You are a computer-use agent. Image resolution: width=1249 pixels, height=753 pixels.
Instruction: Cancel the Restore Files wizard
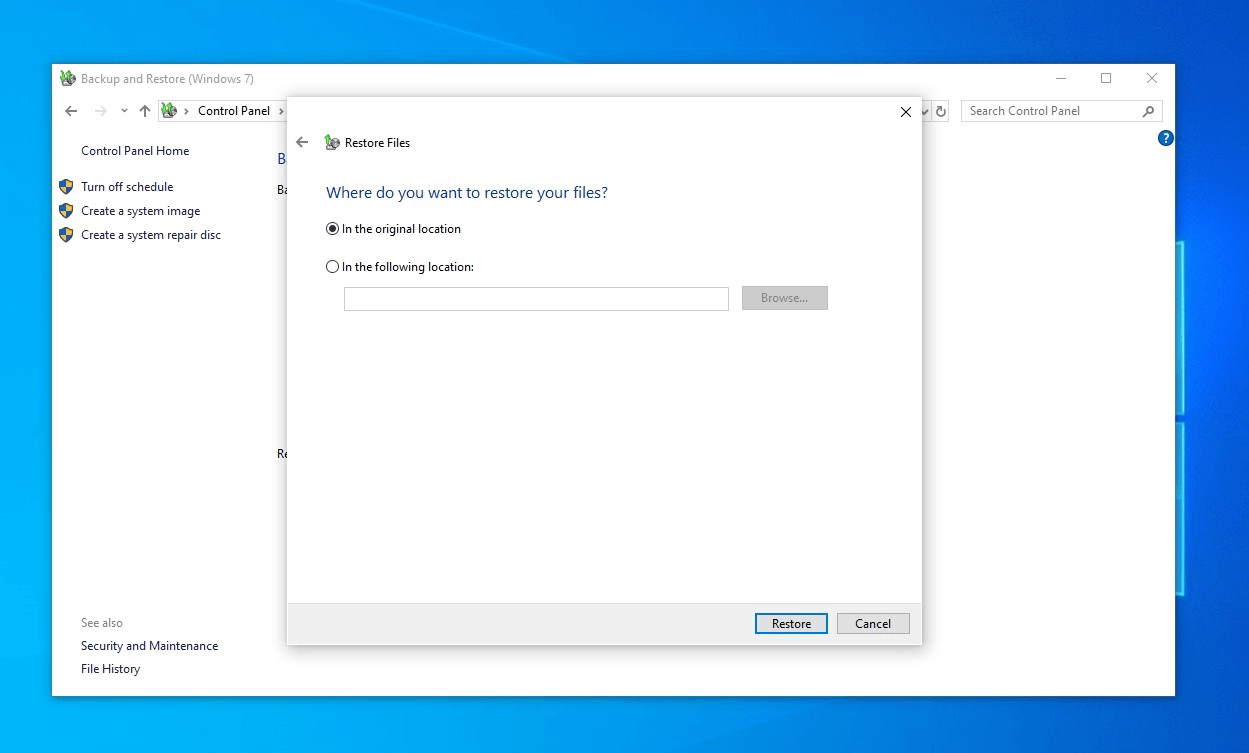click(x=872, y=623)
